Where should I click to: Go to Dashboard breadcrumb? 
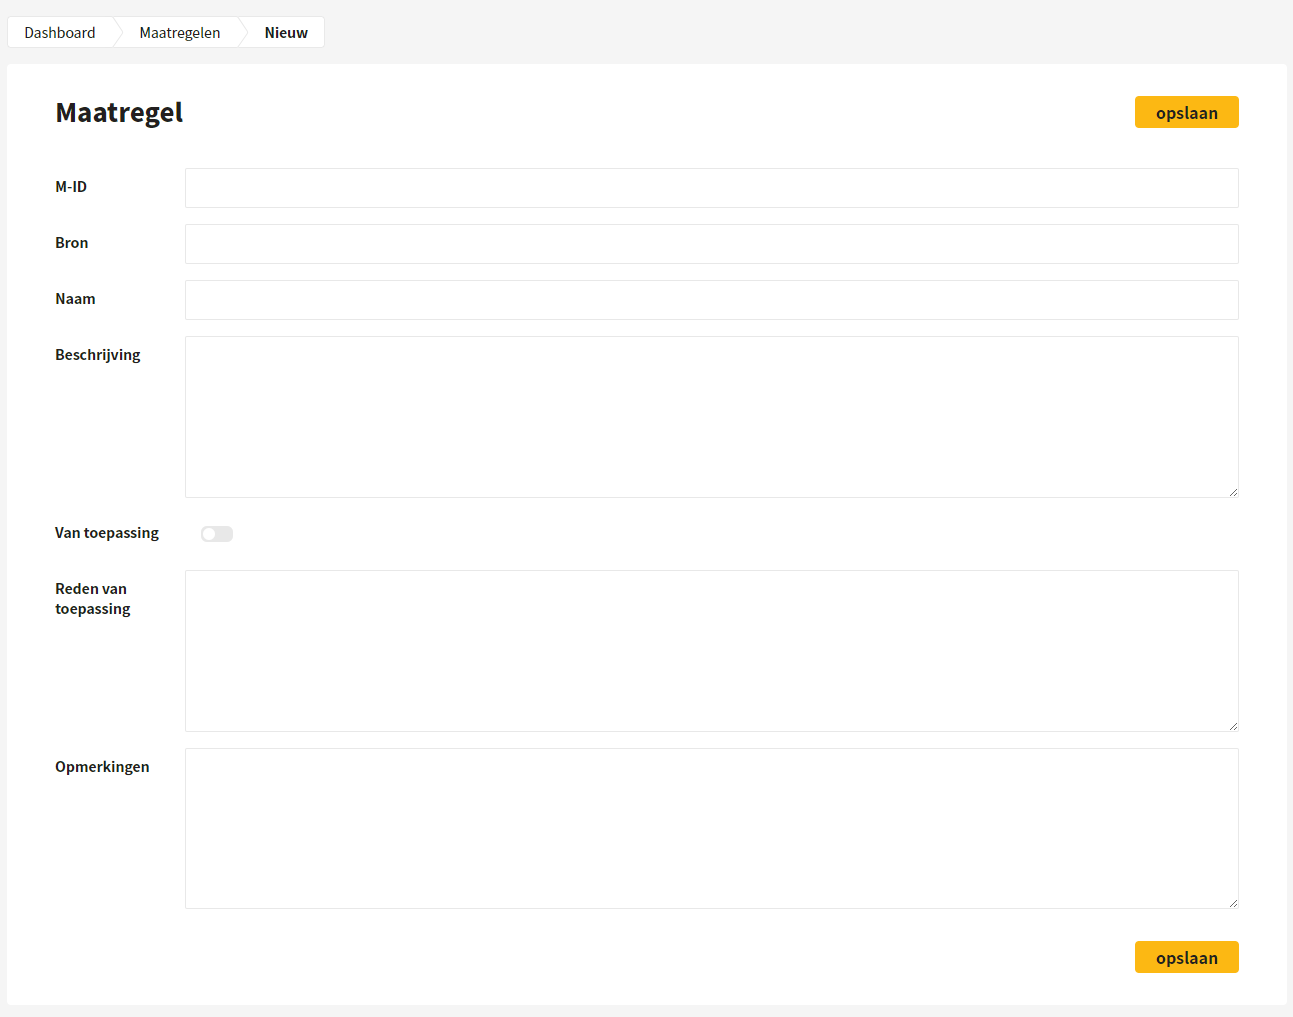pos(60,32)
